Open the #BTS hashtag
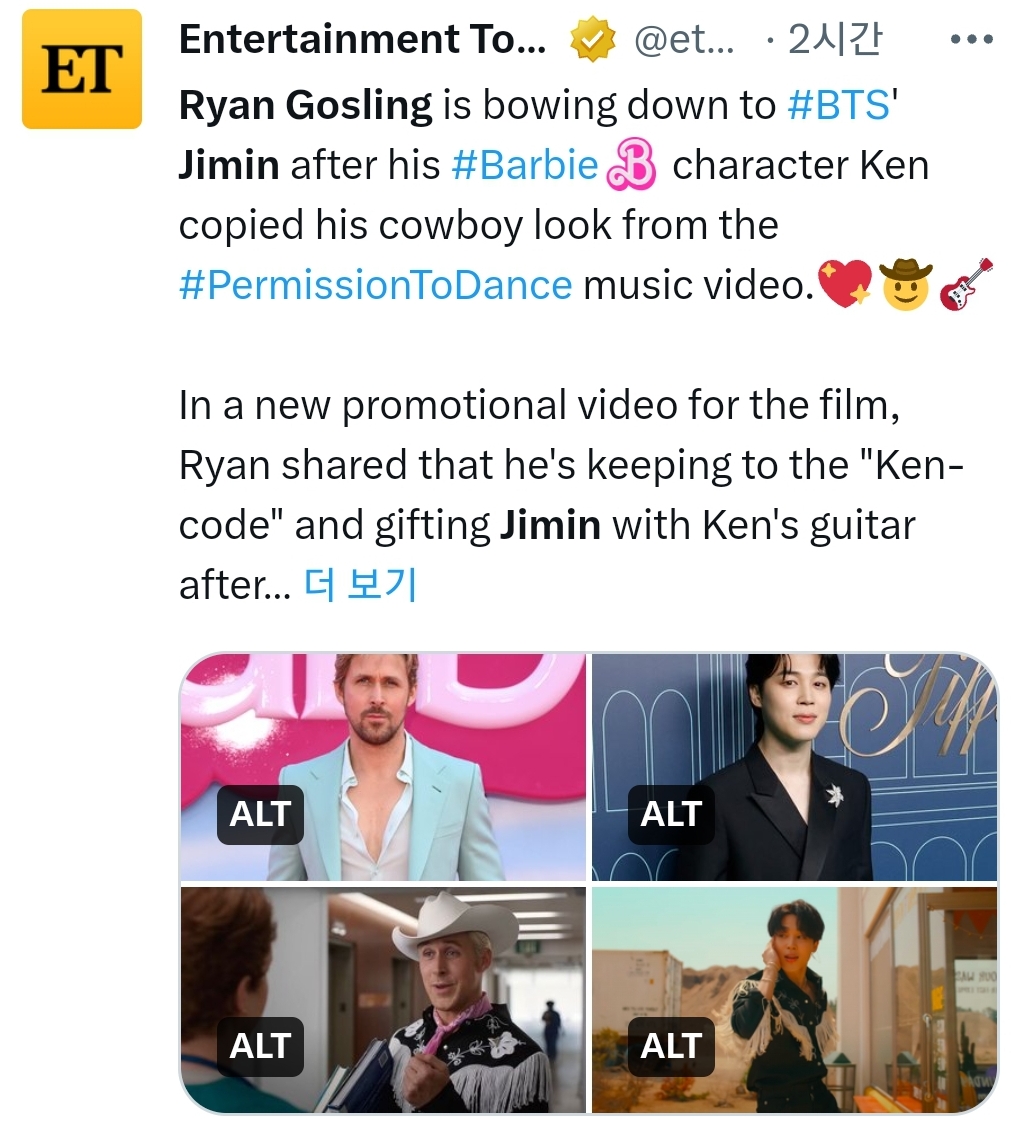This screenshot has width=1021, height=1133. pos(839,105)
